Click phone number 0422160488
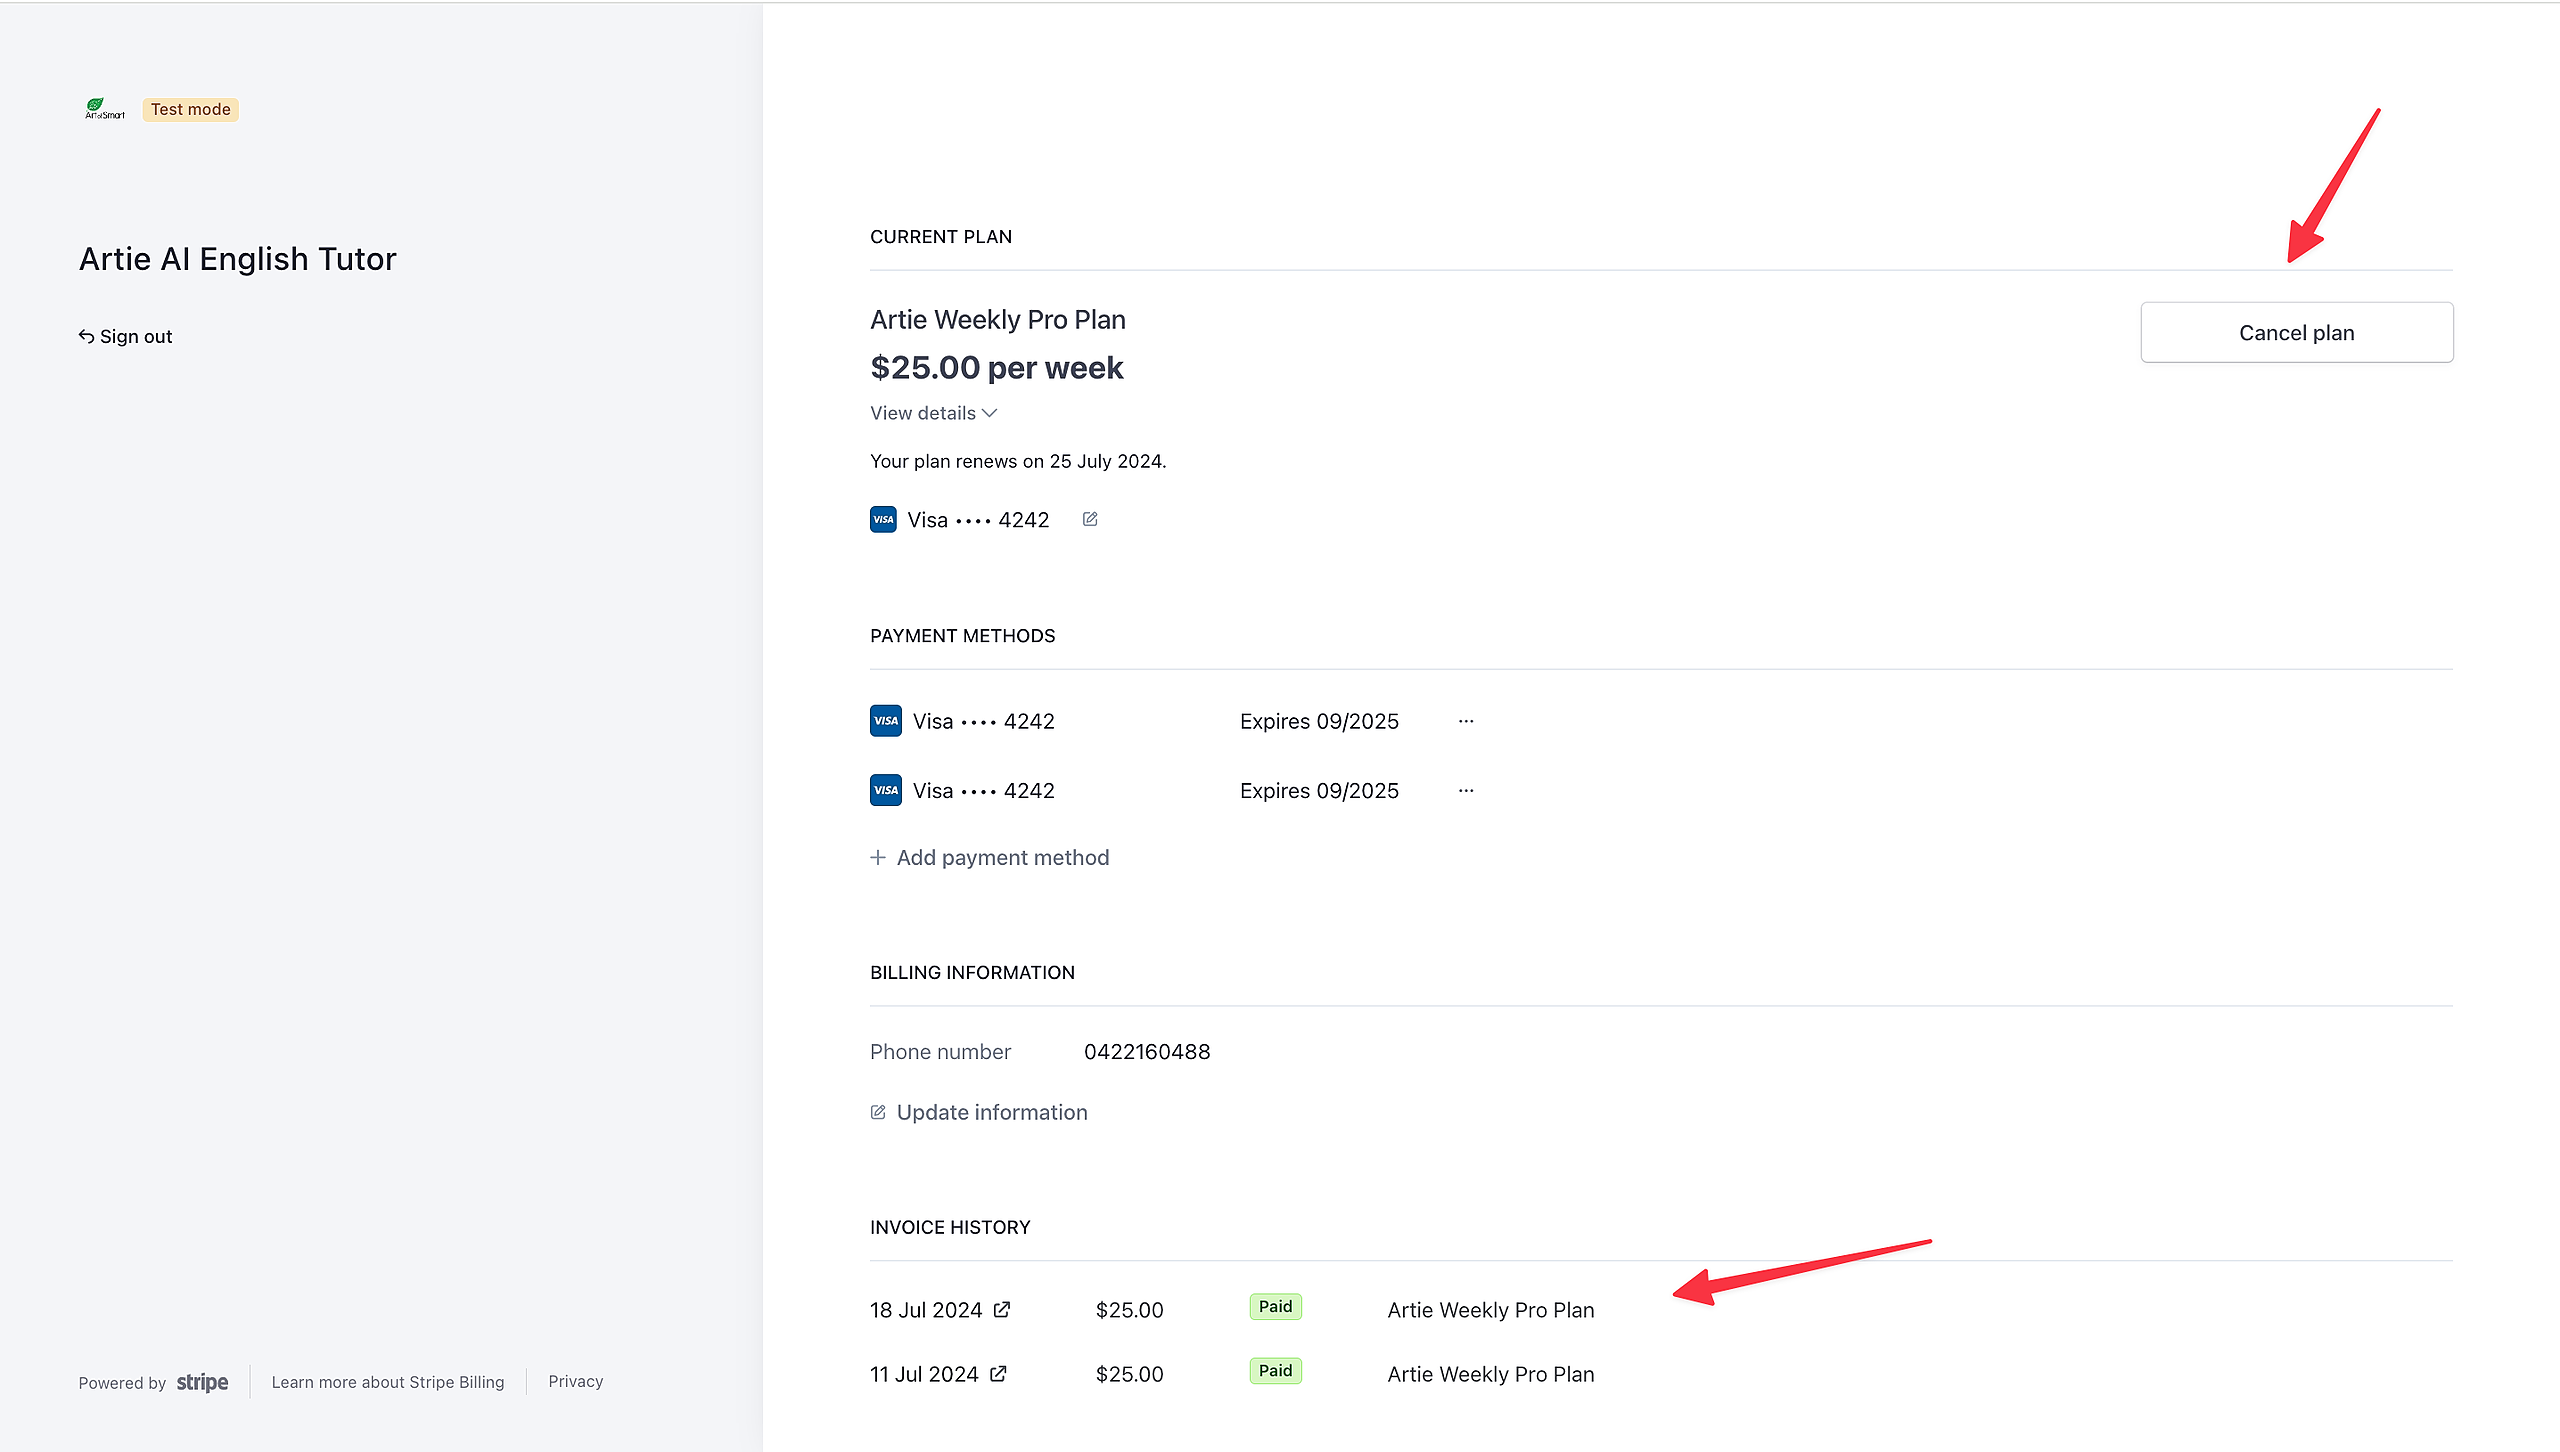2560x1452 pixels. point(1147,1051)
